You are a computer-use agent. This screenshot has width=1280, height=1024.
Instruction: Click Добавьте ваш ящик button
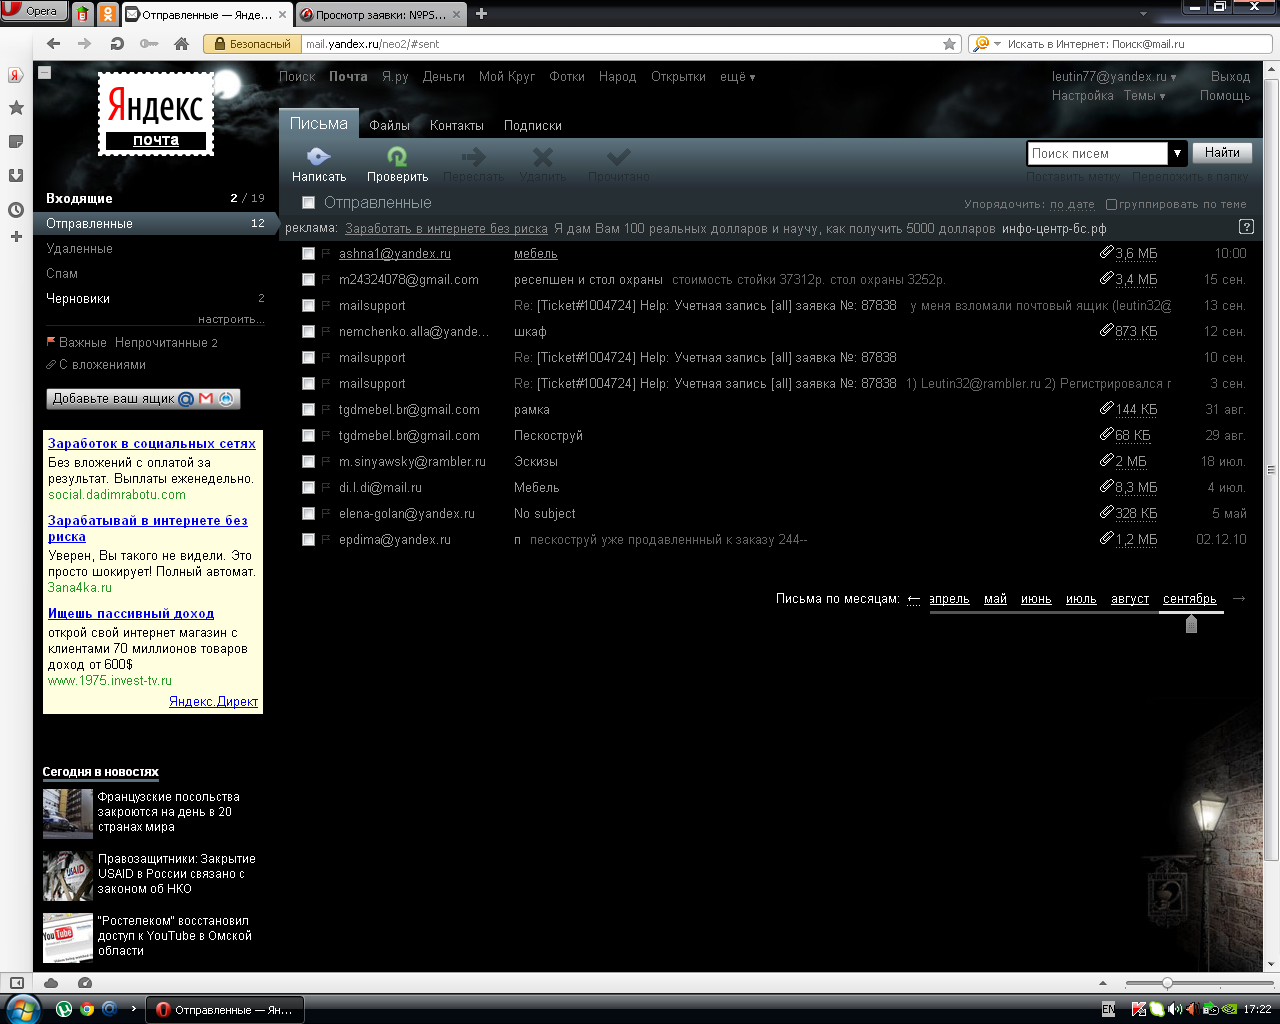pyautogui.click(x=143, y=398)
